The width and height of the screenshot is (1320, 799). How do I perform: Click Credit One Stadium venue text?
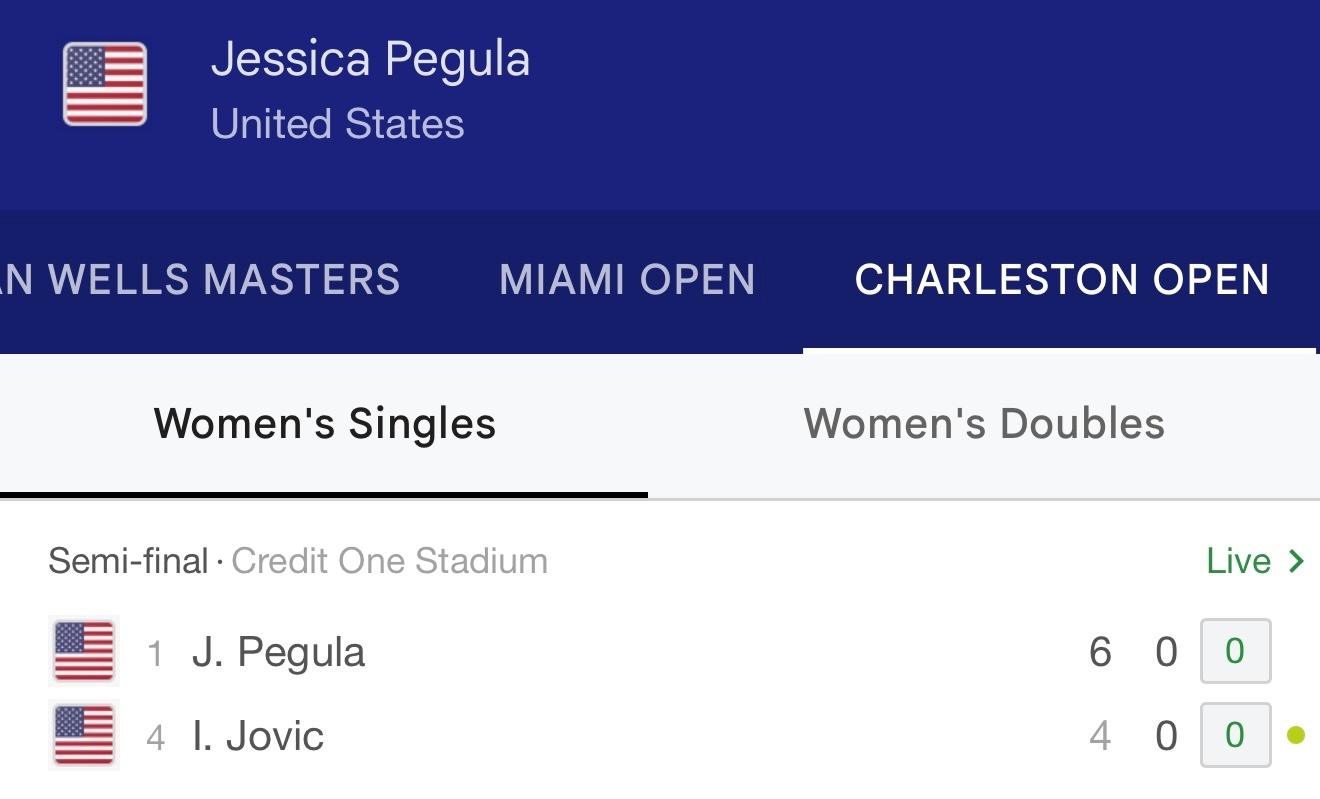point(389,561)
